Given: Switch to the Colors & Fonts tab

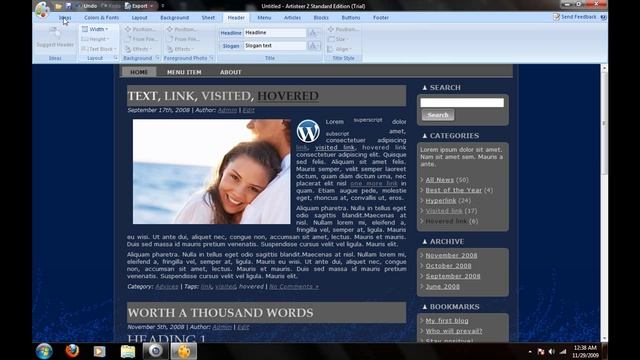Looking at the screenshot, I should [101, 18].
